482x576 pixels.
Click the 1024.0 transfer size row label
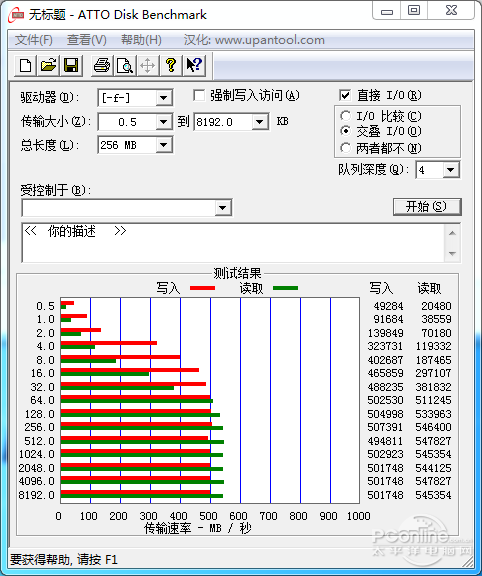click(36, 454)
